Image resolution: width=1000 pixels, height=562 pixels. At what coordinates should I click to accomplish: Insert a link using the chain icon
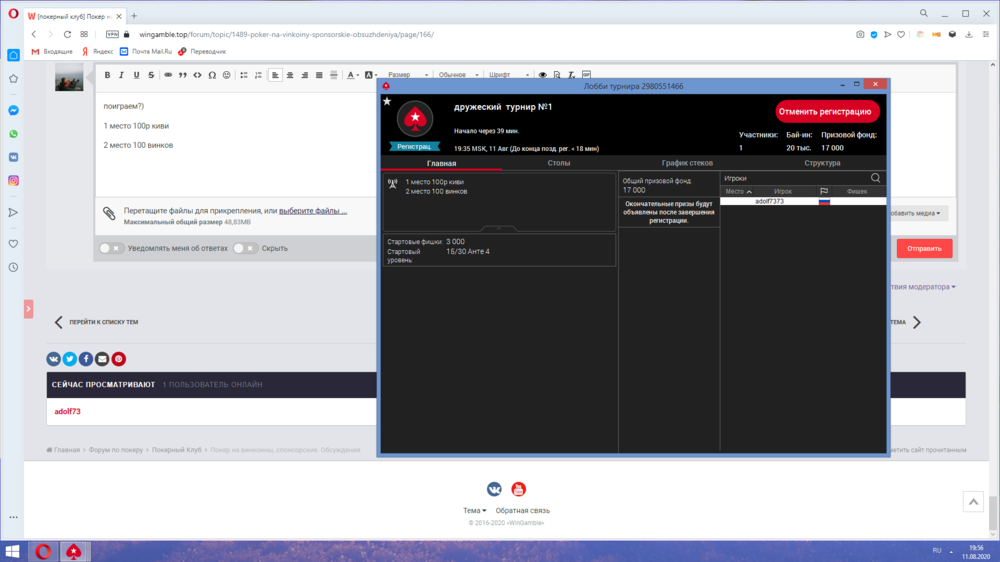168,75
